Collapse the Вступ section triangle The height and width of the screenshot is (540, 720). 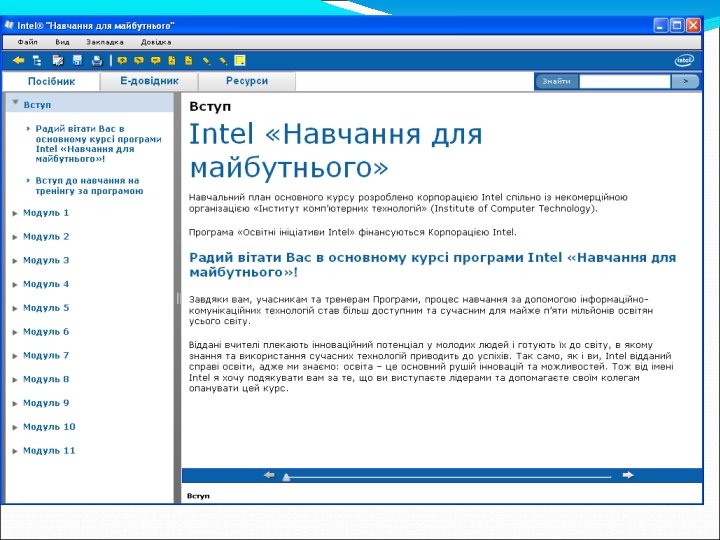15,102
